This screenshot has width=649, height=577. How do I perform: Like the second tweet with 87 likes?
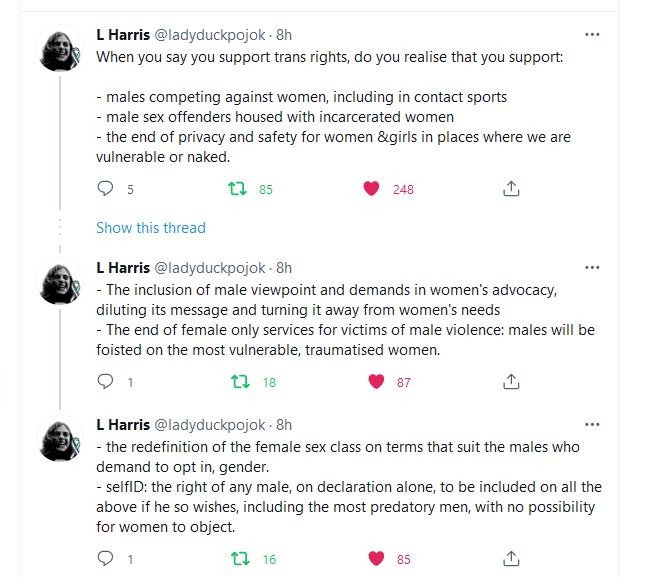coord(377,381)
